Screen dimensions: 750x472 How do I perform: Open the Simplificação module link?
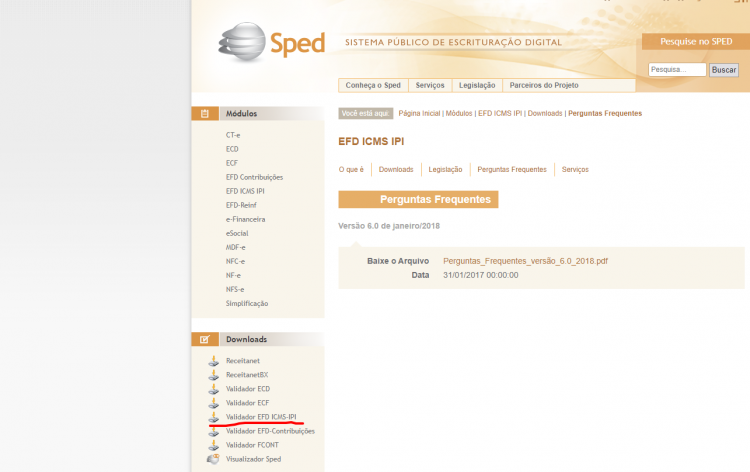(x=247, y=303)
